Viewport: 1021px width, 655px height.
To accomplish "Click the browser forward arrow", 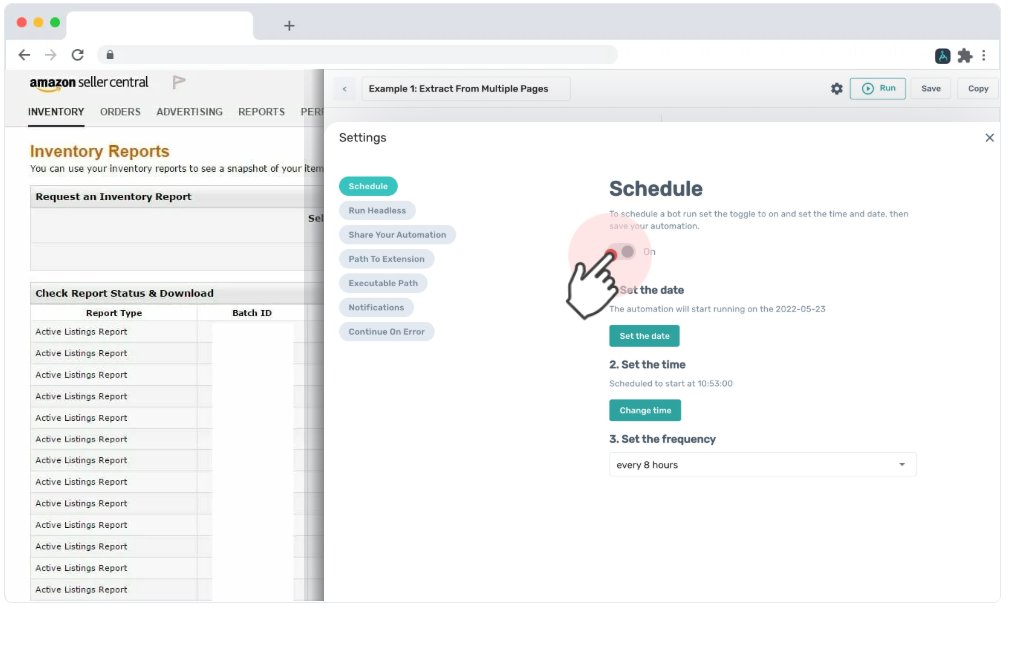I will [51, 55].
